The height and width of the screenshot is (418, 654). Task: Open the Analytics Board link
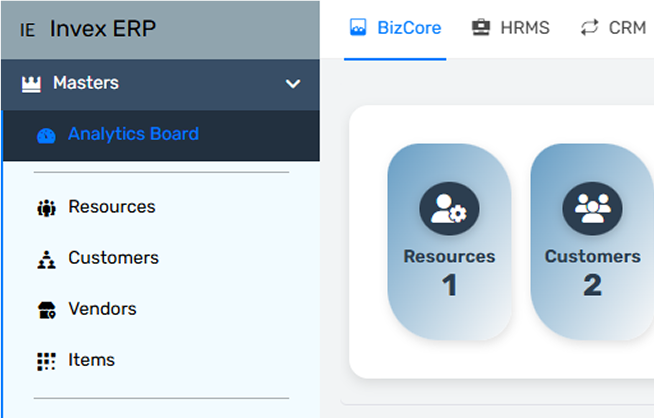pyautogui.click(x=133, y=134)
